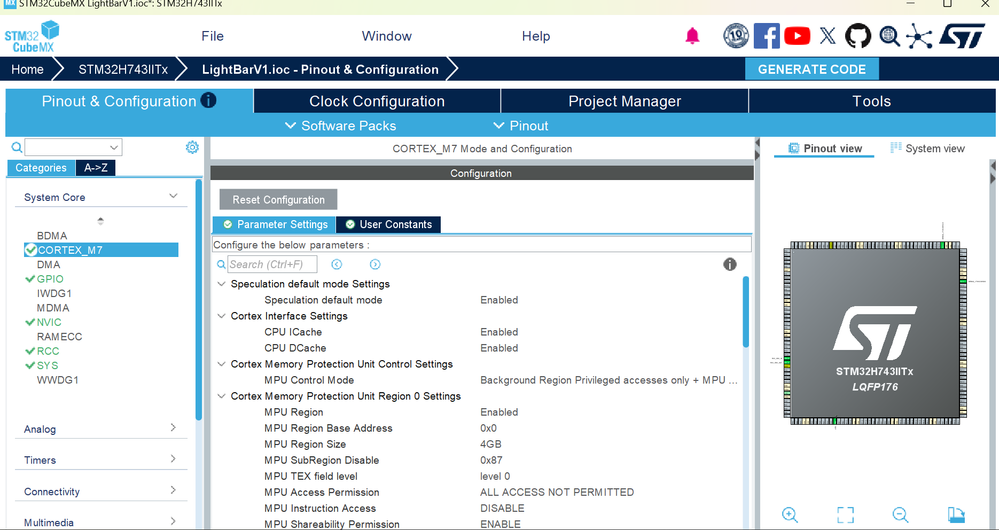This screenshot has width=999, height=530.
Task: Open the Facebook link icon
Action: [766, 36]
